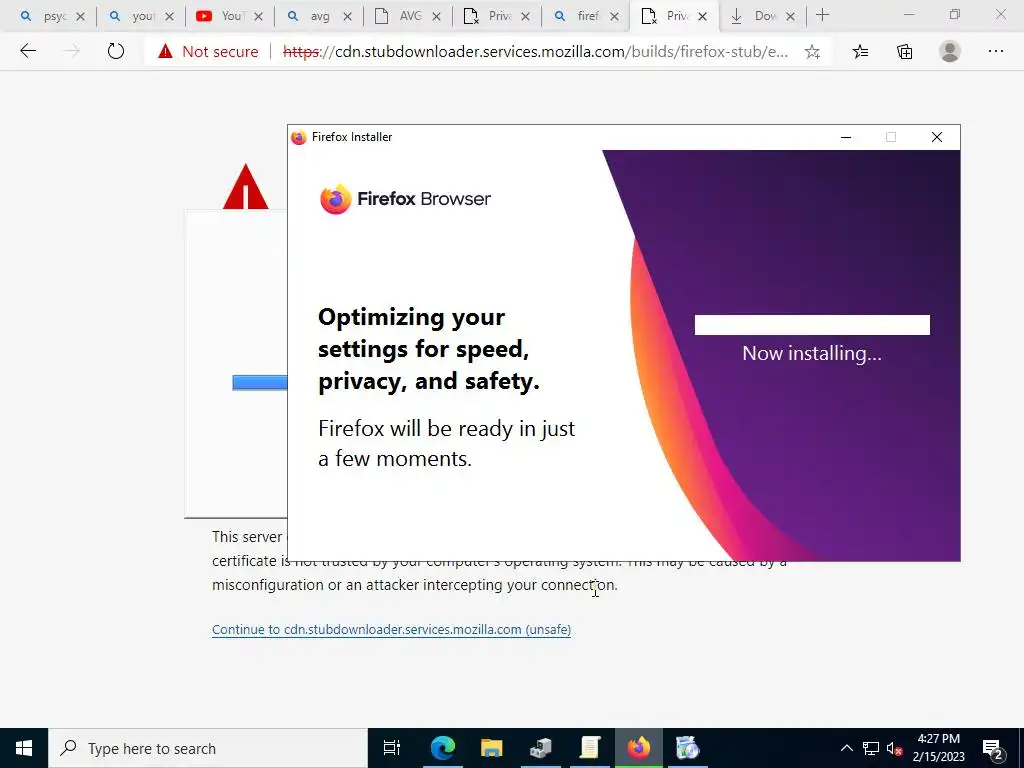
Task: Open Microsoft Edge from the taskbar
Action: point(442,748)
